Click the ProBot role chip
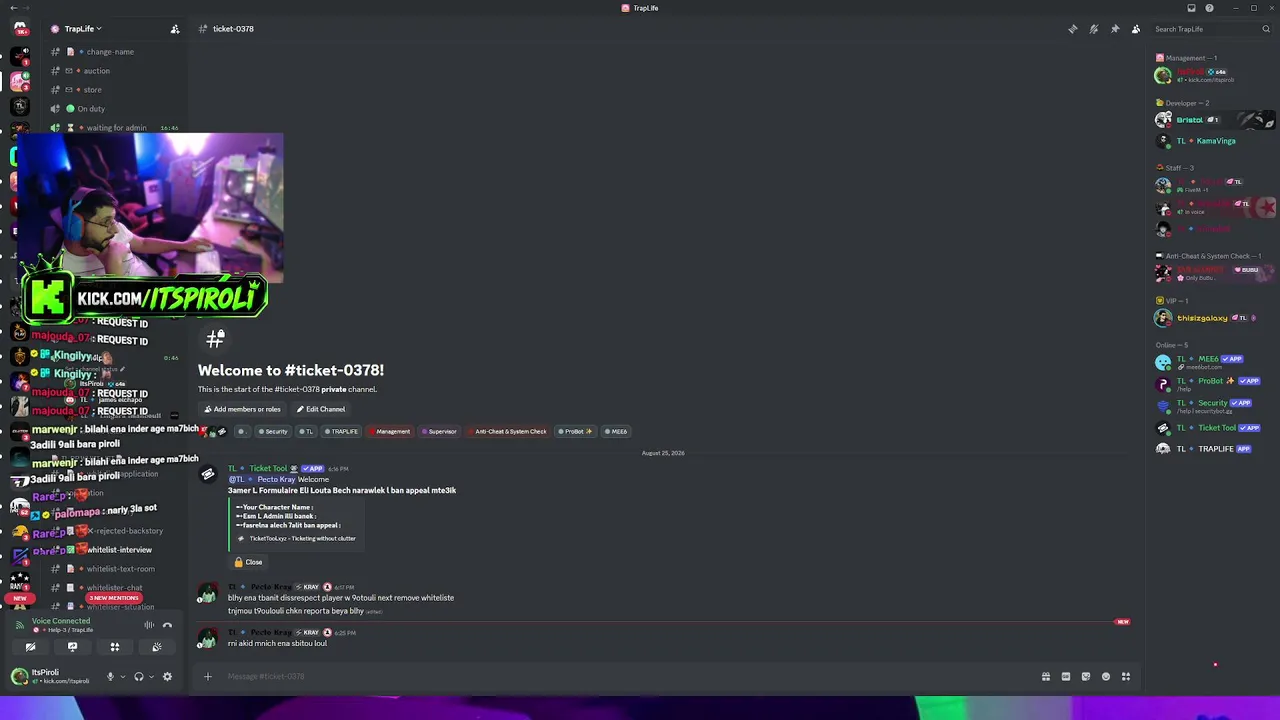1280x720 pixels. 575,432
